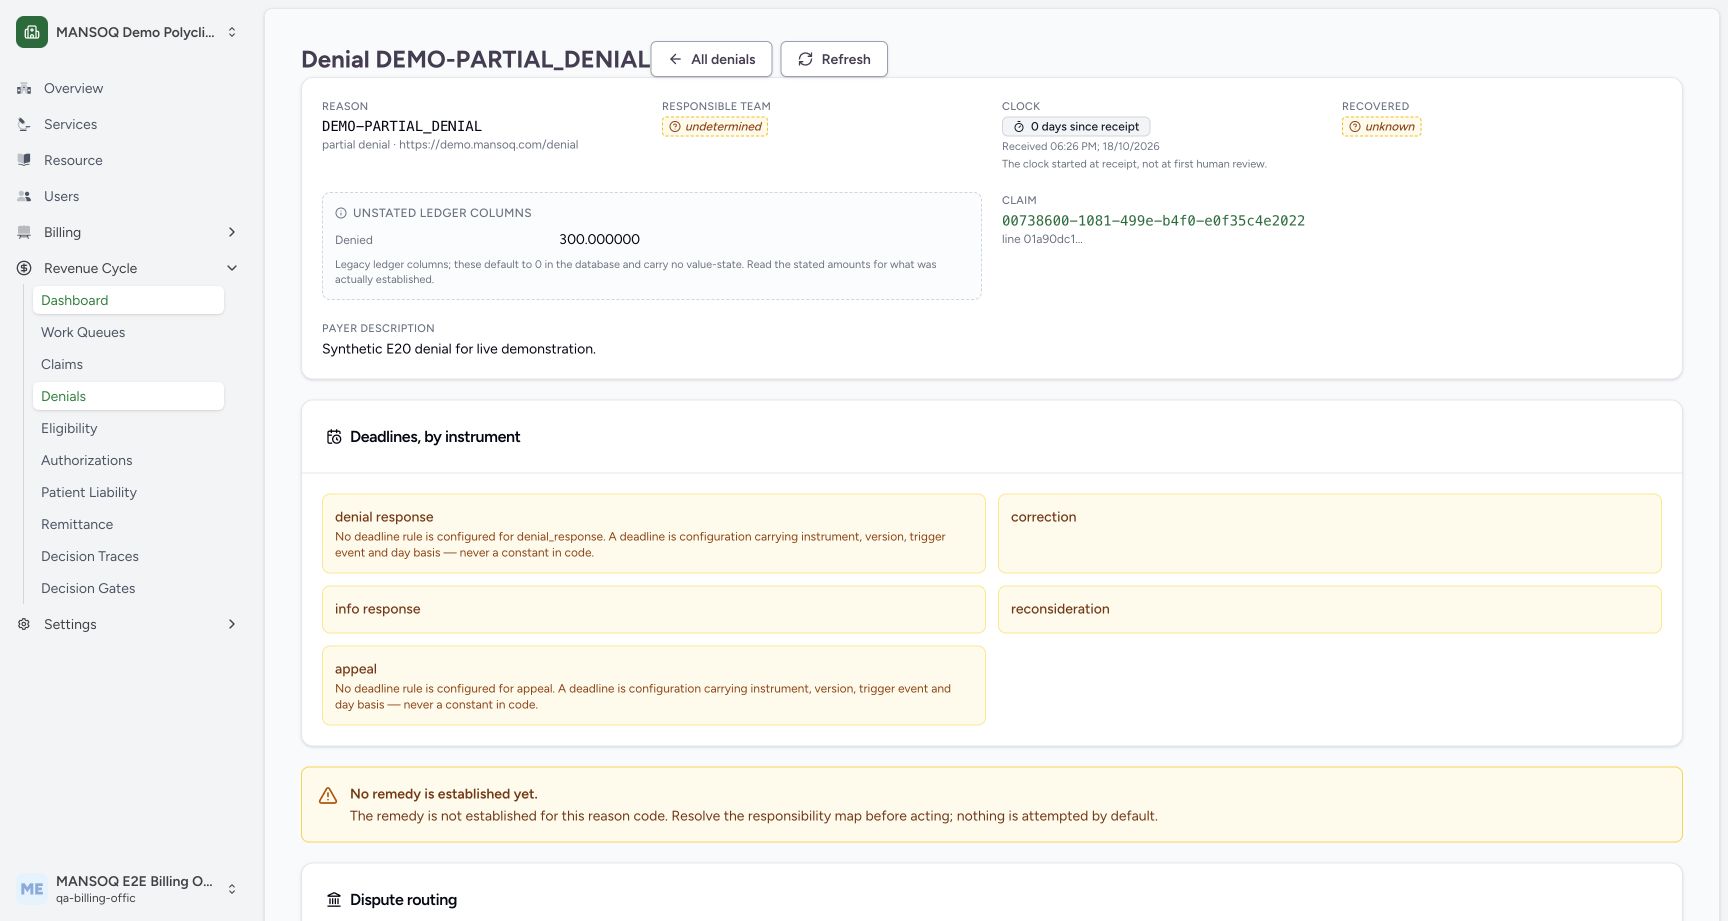Open Authorizations page
Image resolution: width=1728 pixels, height=921 pixels.
pyautogui.click(x=128, y=460)
